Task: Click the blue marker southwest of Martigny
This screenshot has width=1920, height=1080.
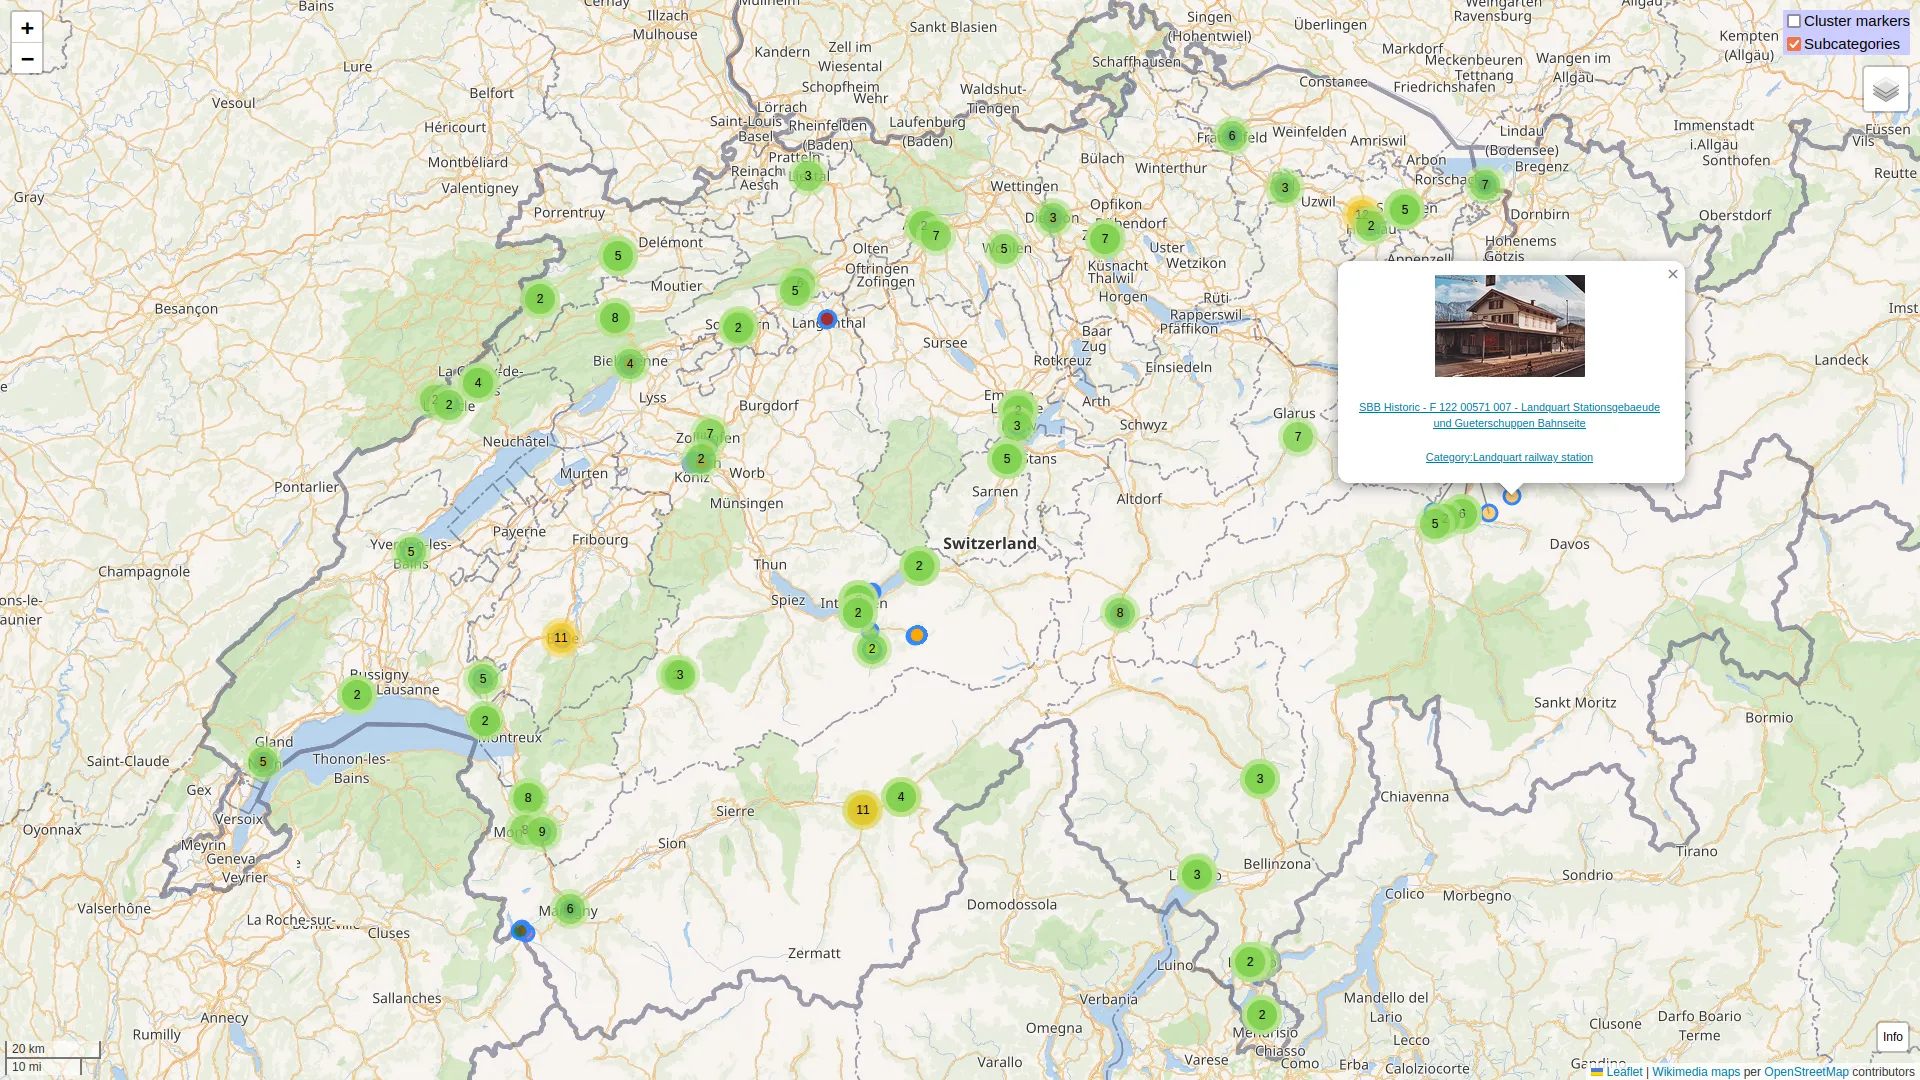Action: tap(522, 931)
